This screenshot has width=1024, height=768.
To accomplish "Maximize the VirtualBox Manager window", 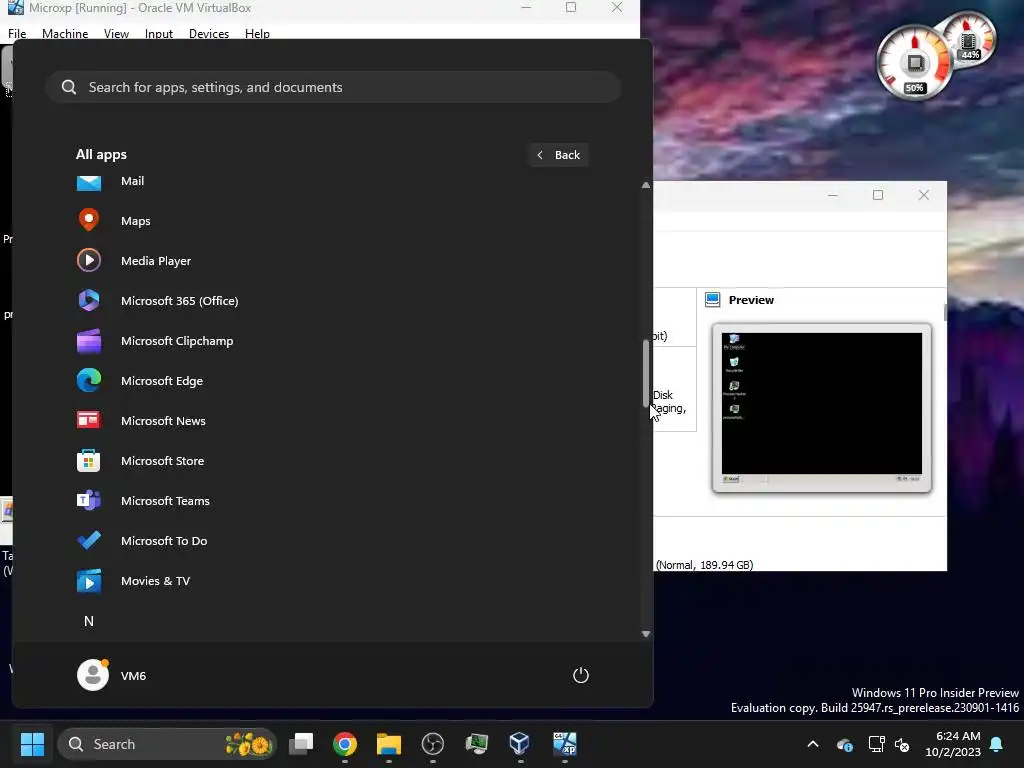I will click(x=878, y=195).
